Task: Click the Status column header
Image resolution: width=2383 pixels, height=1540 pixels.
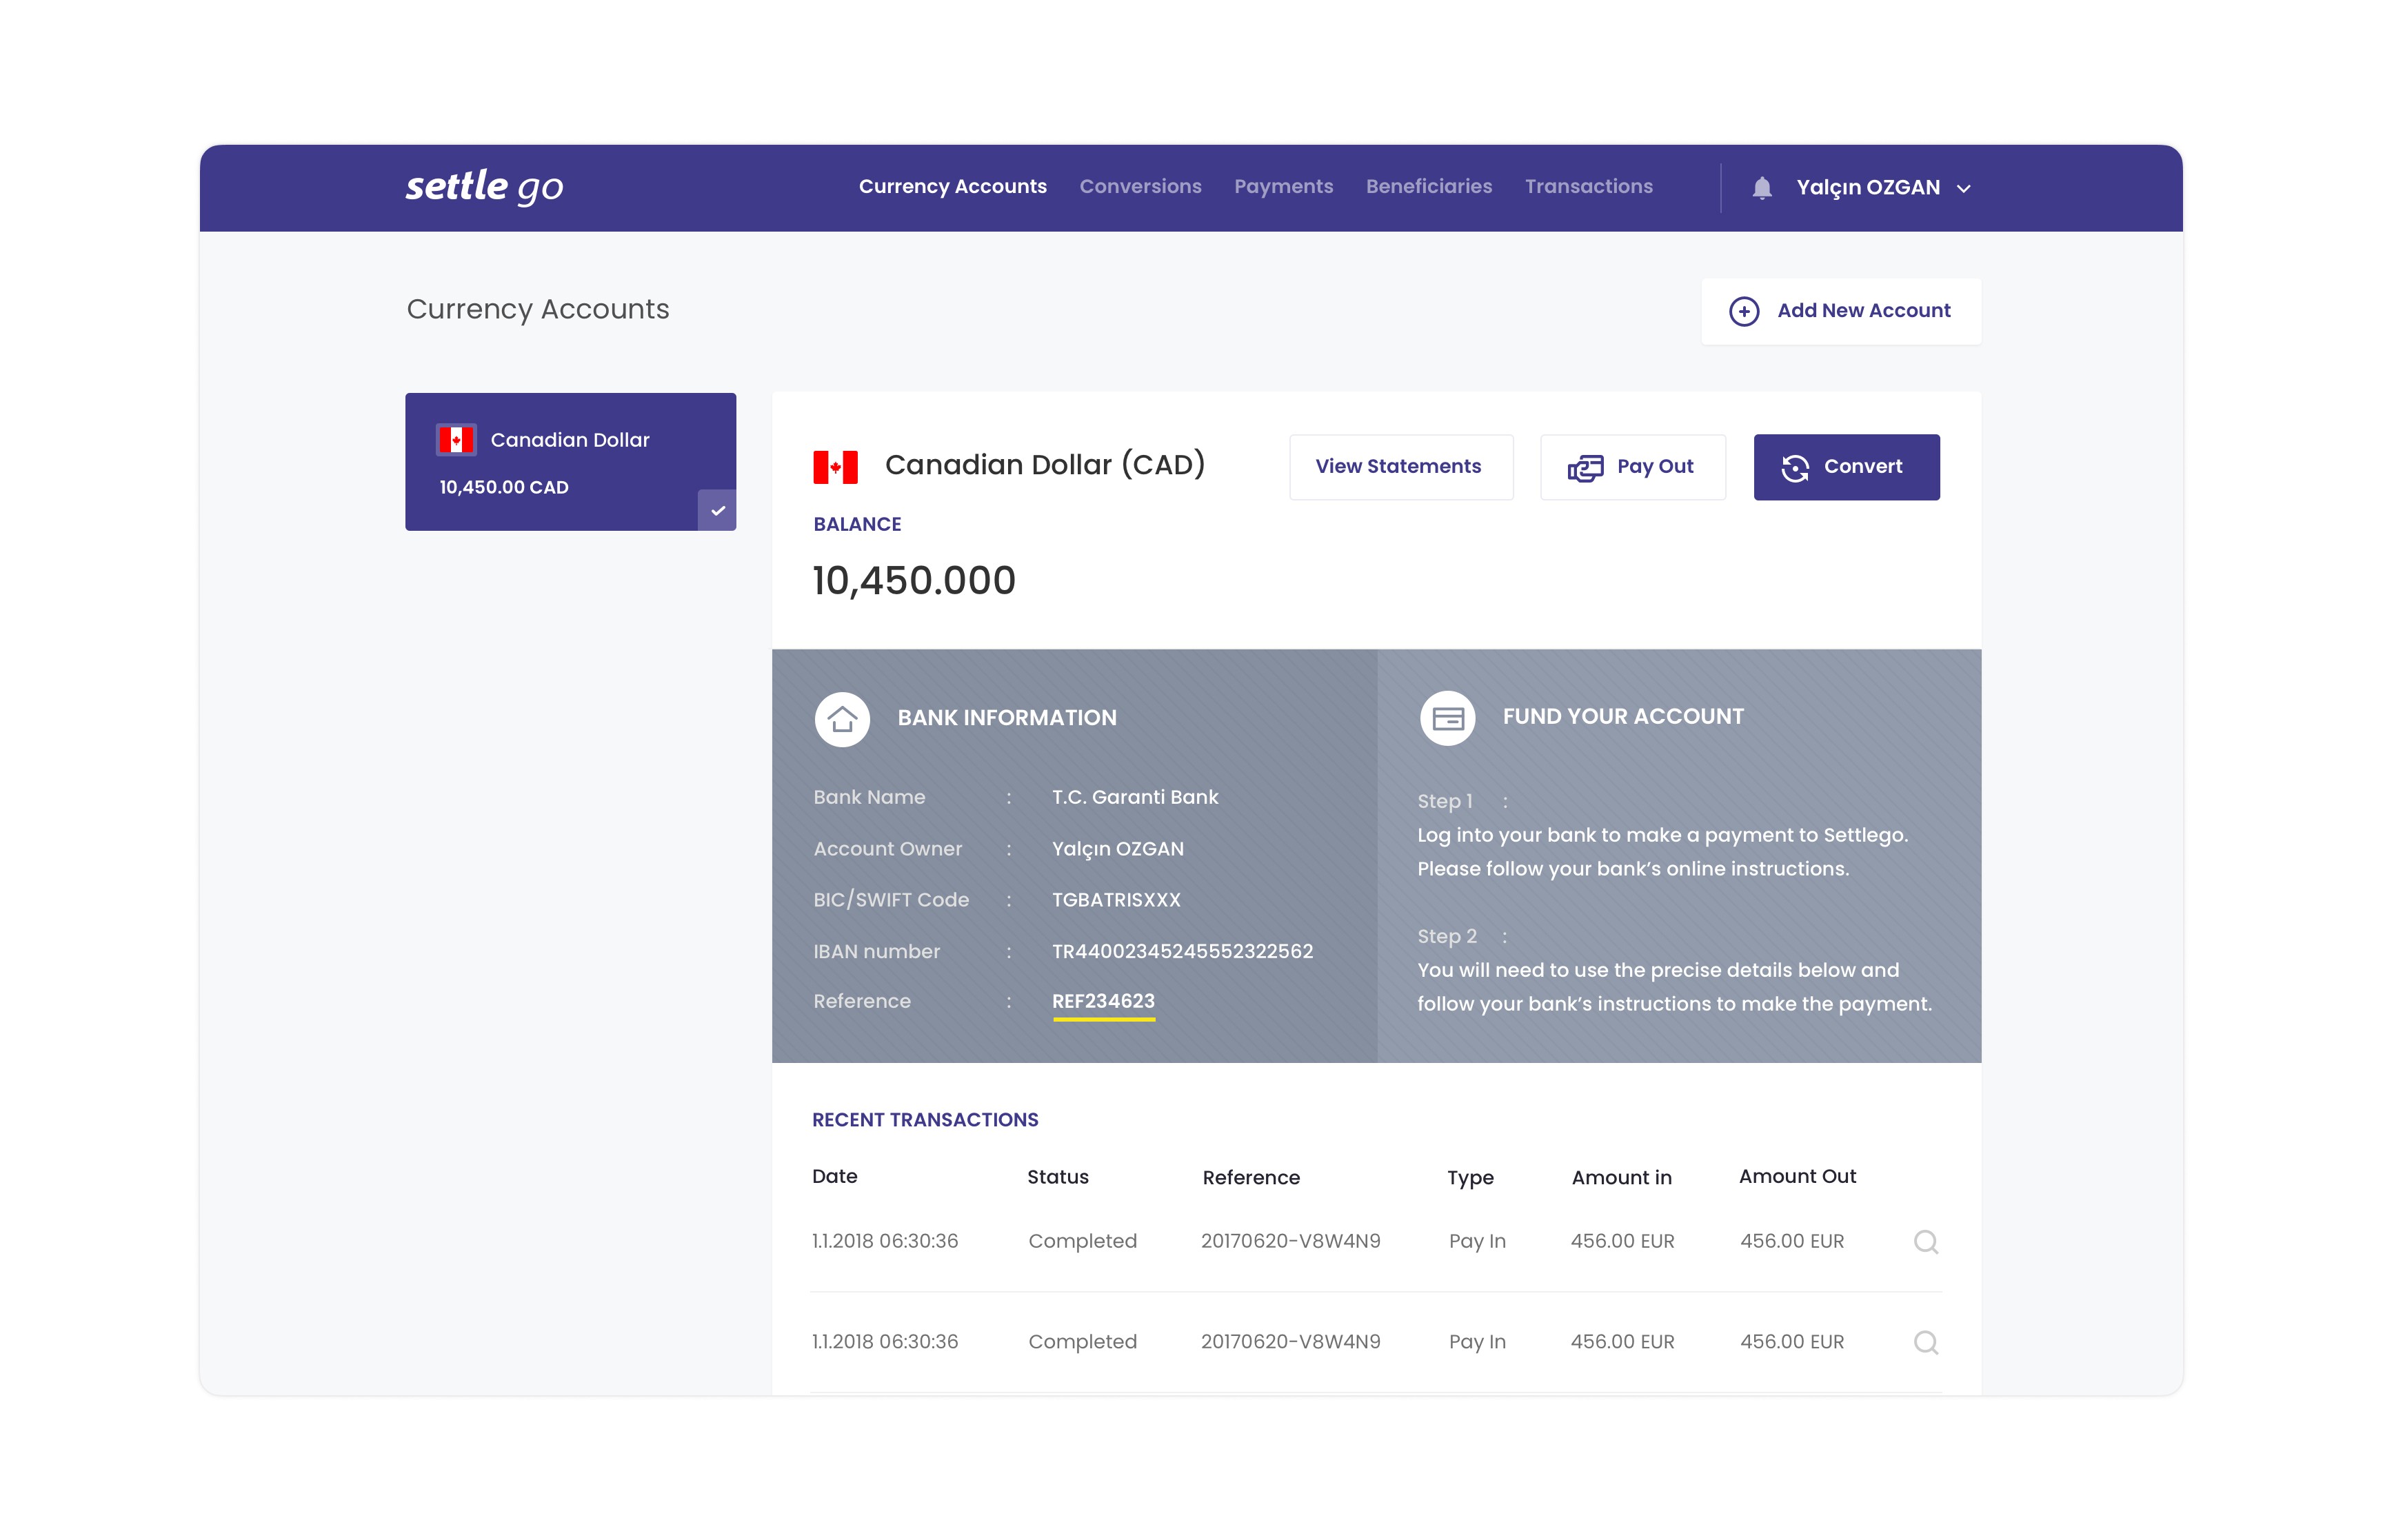Action: [1057, 1177]
